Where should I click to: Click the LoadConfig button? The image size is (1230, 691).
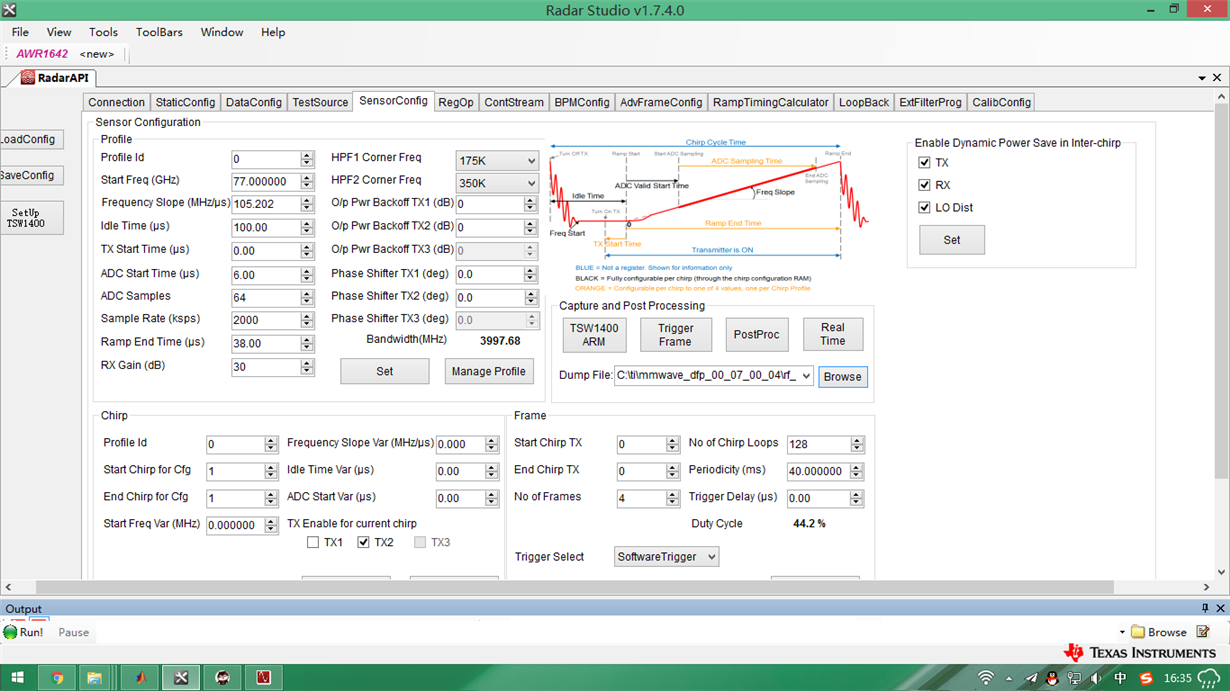point(27,139)
